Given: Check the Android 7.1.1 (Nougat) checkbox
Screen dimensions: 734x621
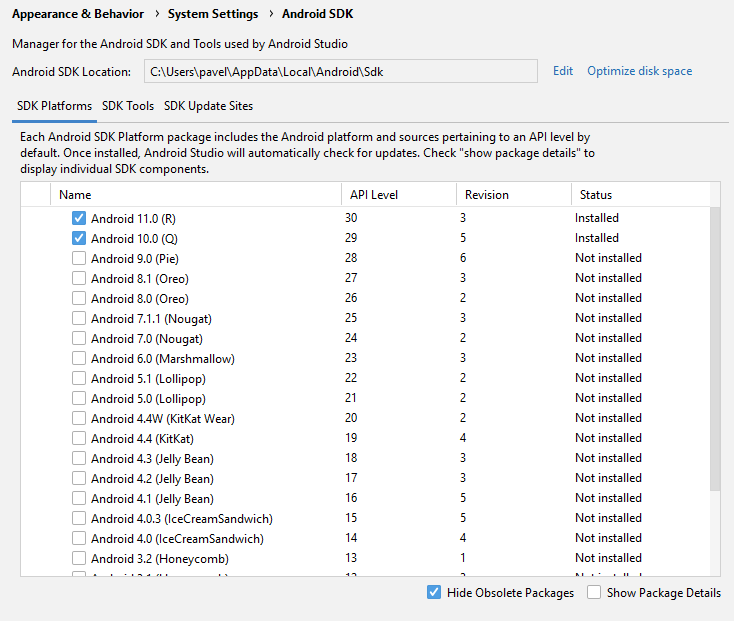Looking at the screenshot, I should [79, 318].
